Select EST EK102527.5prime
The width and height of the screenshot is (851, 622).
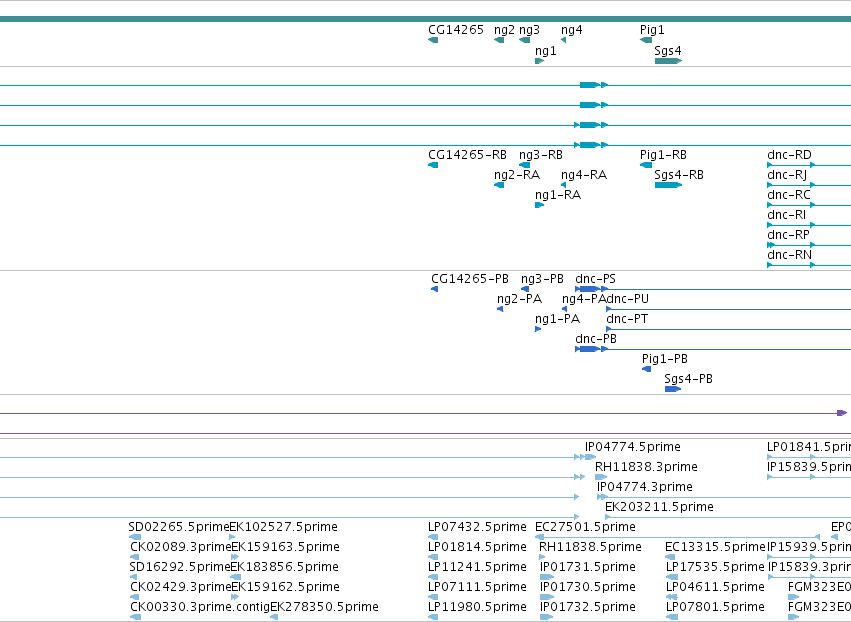click(283, 528)
